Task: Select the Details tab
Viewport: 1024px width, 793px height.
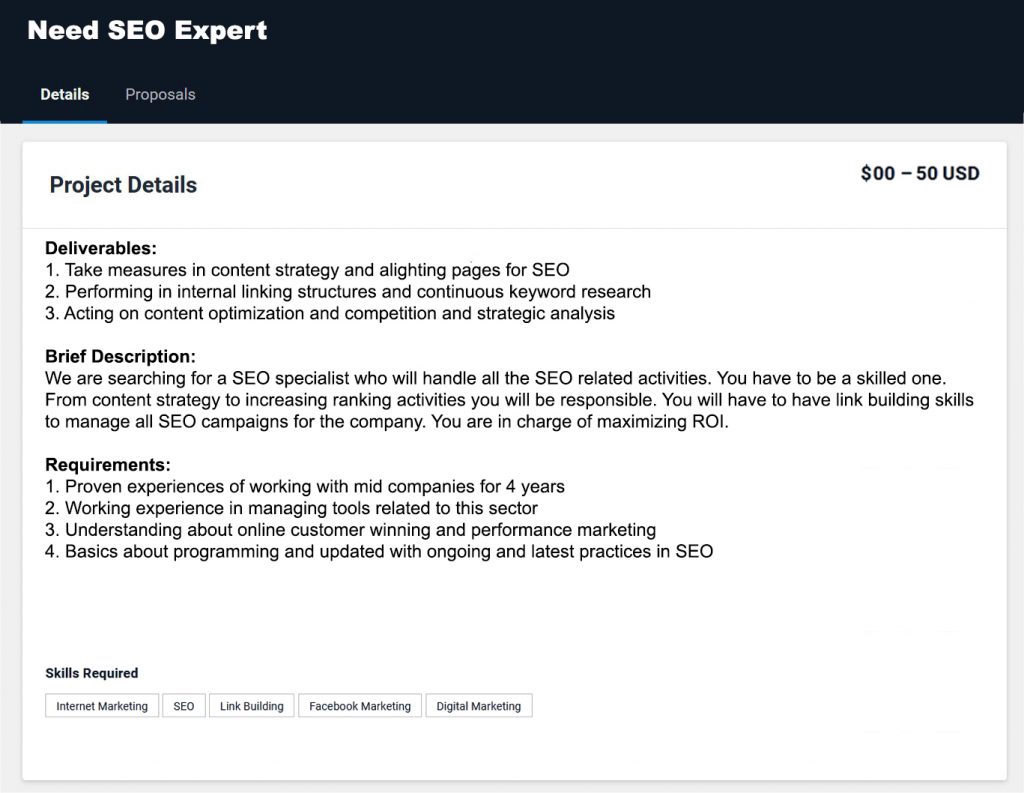Action: coord(64,94)
